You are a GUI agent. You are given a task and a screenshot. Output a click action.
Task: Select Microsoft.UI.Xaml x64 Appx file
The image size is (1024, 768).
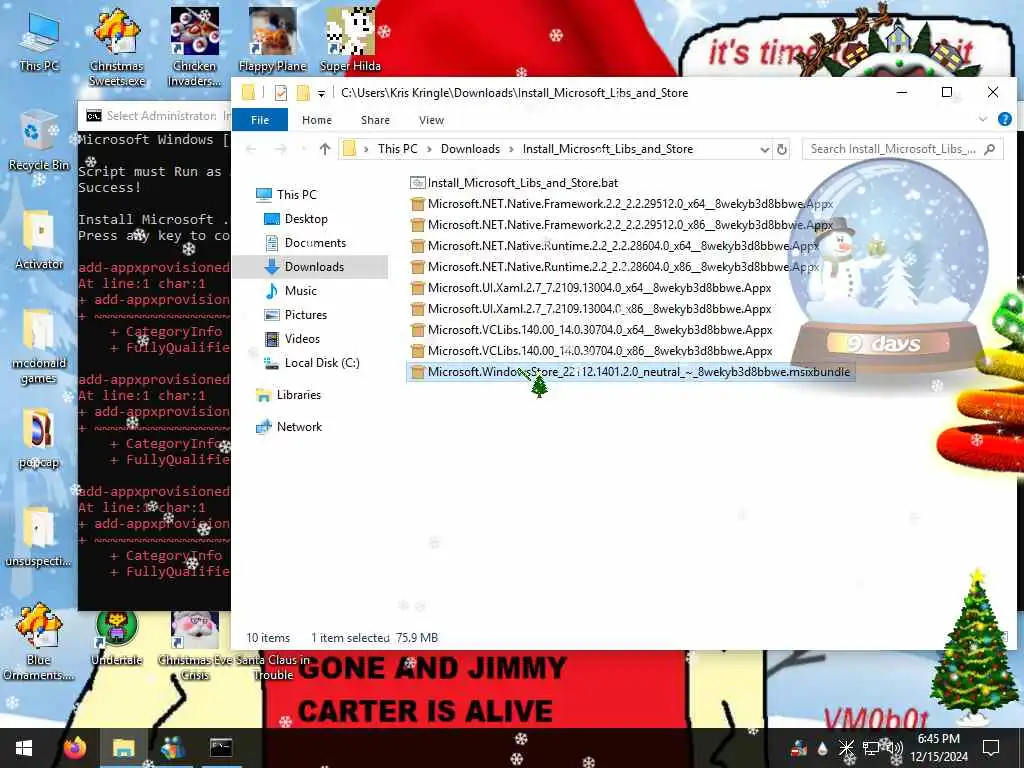(591, 288)
